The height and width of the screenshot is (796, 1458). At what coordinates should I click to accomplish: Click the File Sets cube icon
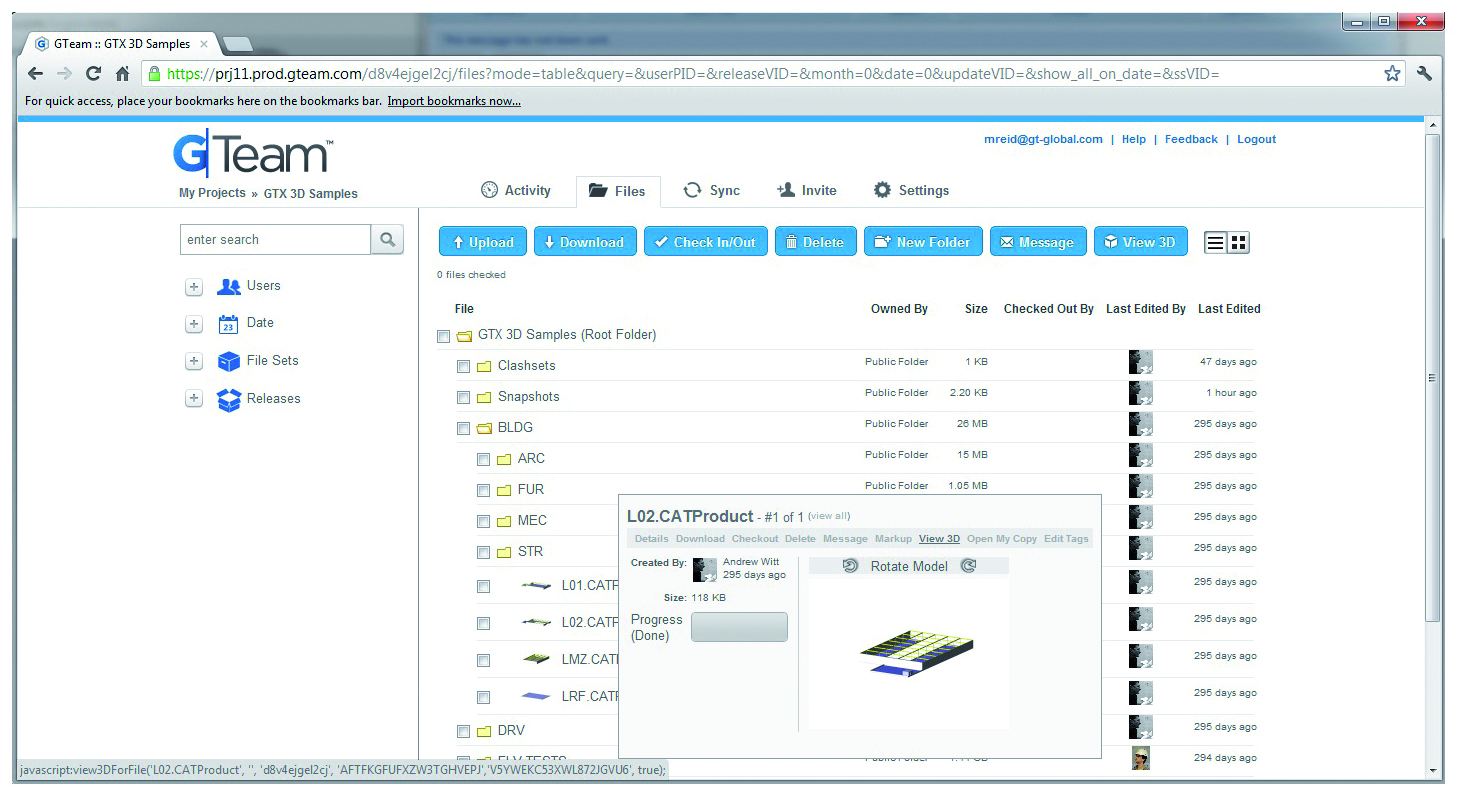point(229,361)
